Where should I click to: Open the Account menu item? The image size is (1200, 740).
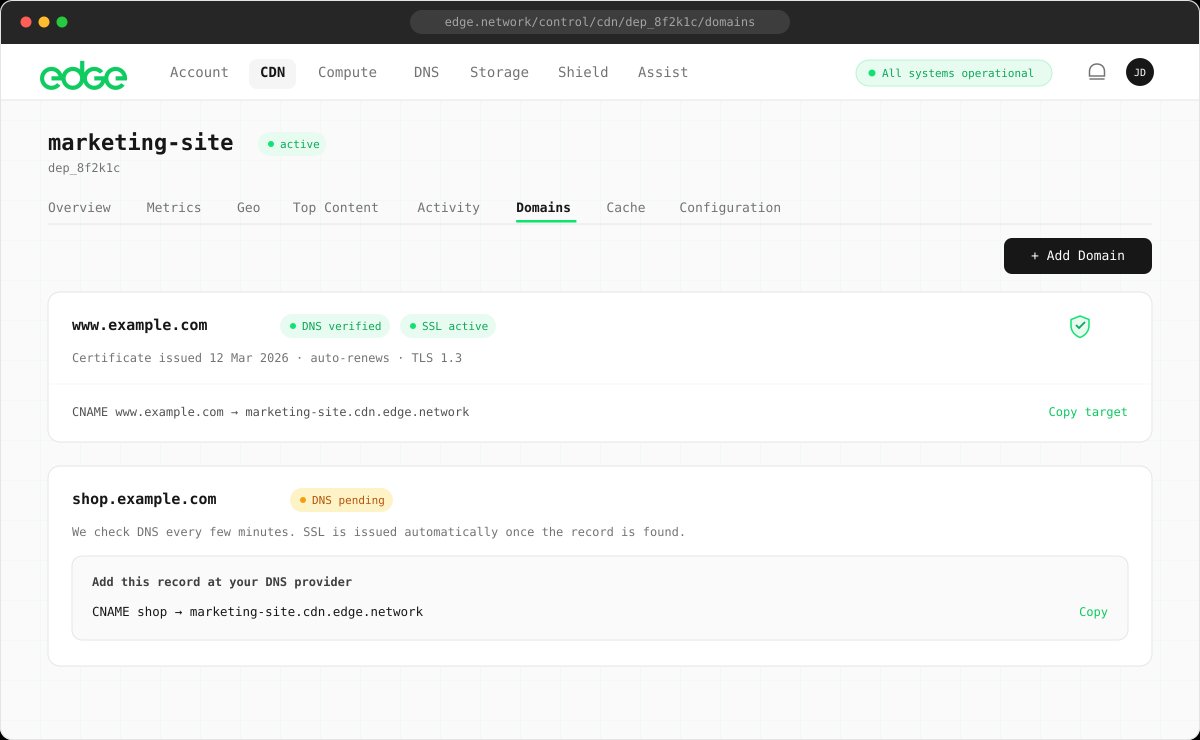pyautogui.click(x=199, y=72)
